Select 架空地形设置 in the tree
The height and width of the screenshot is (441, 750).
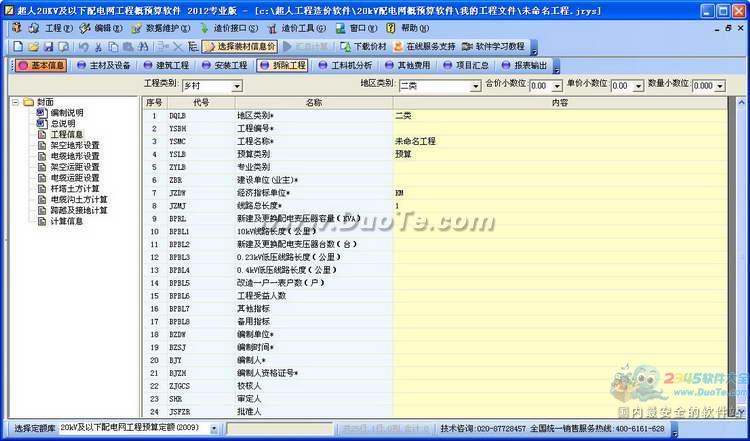[75, 145]
